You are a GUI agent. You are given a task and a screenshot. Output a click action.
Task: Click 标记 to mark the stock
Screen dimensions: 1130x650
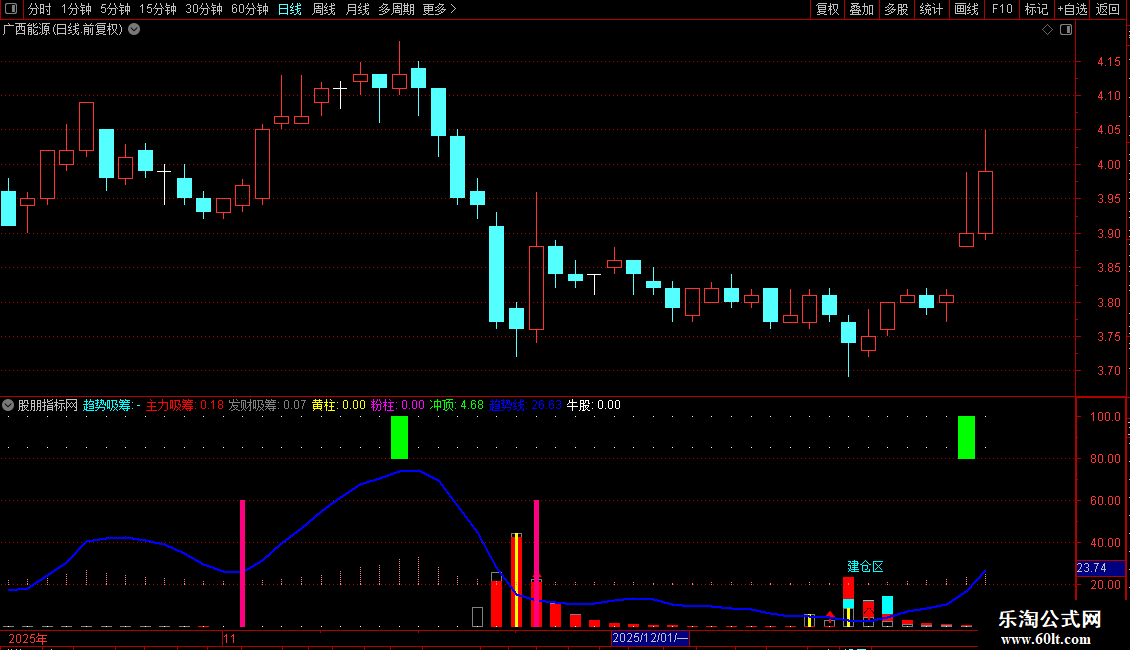click(x=1036, y=9)
